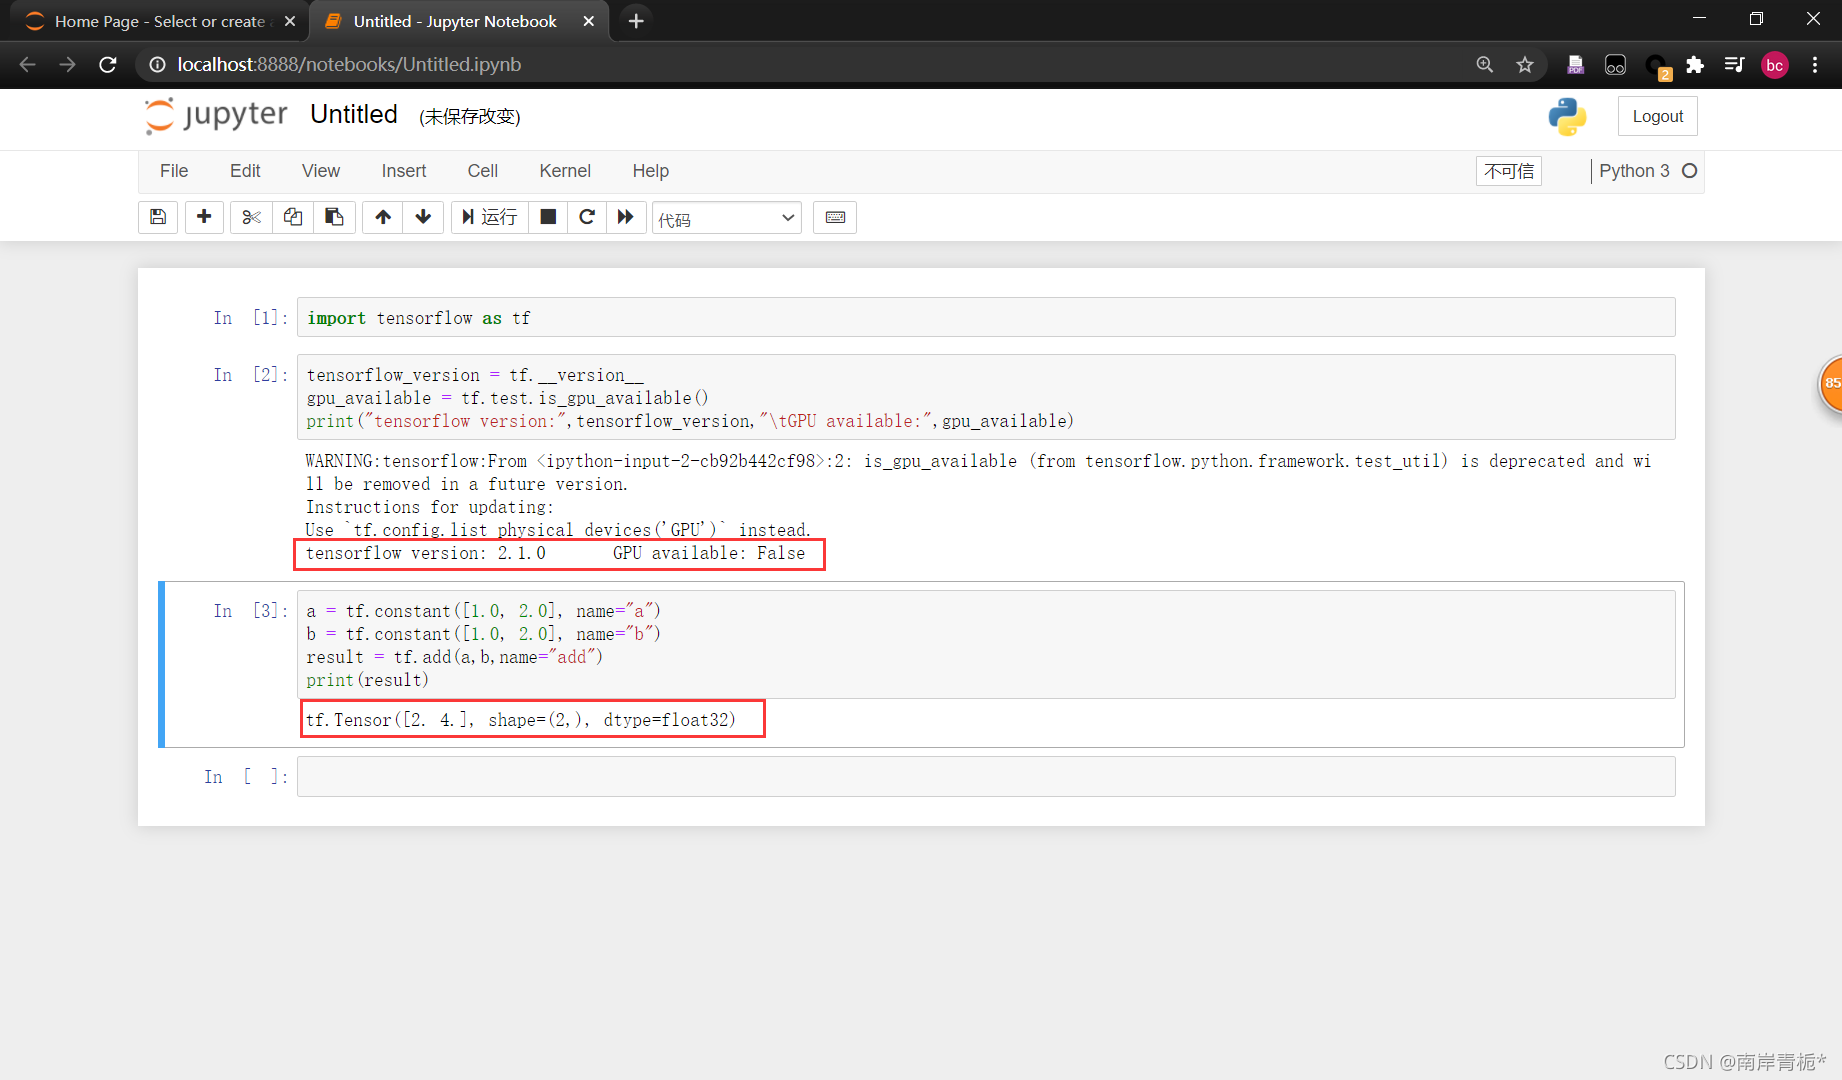Click the 不可信 trust notebook button
This screenshot has height=1080, width=1842.
(x=1509, y=171)
